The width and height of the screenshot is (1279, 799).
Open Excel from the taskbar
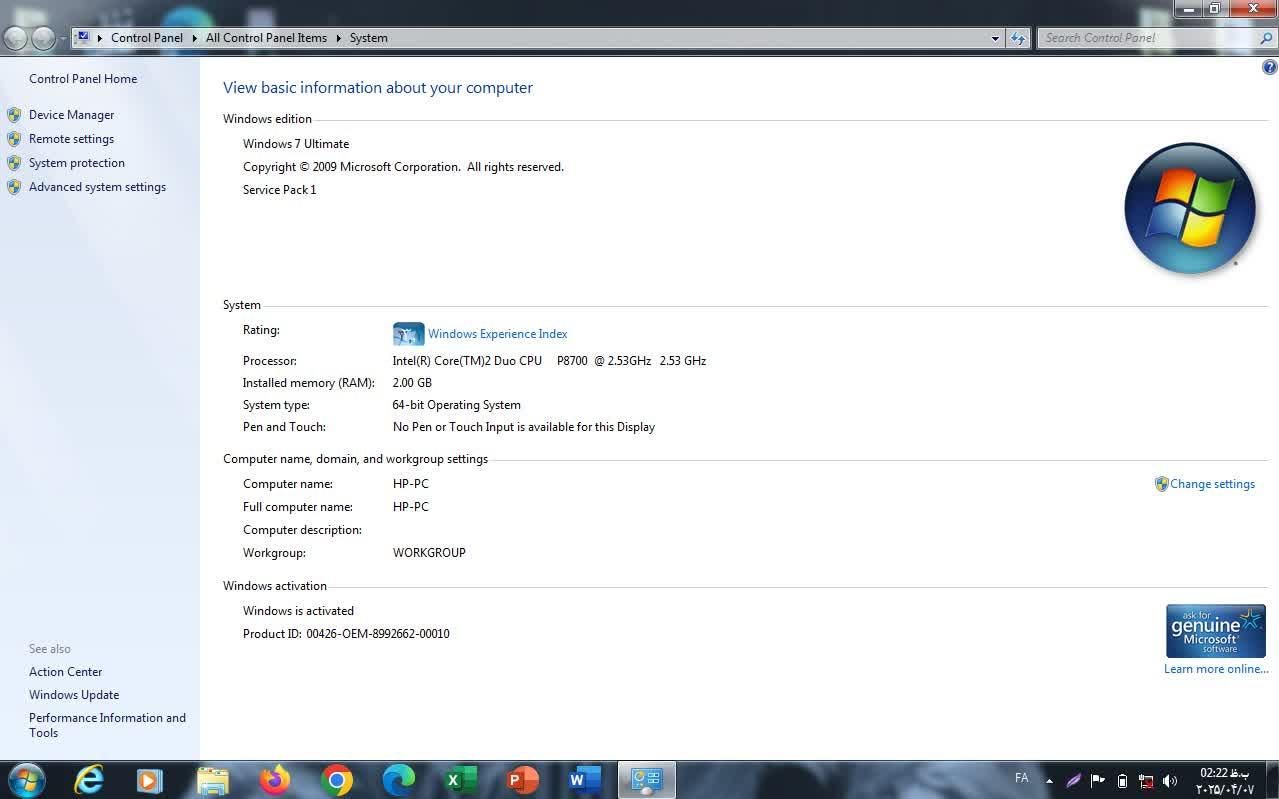460,780
